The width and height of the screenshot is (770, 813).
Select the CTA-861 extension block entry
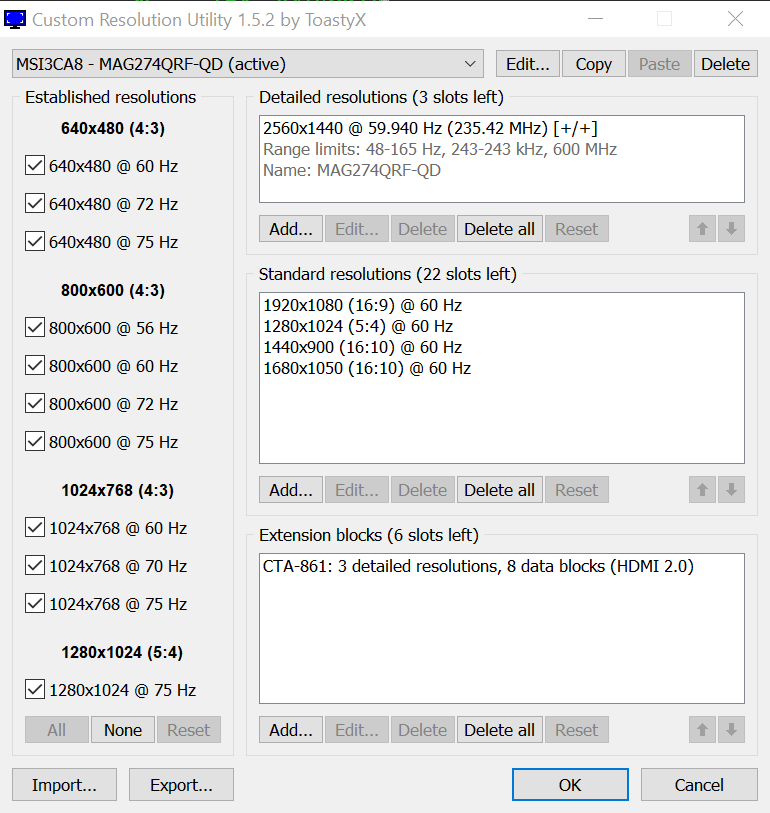click(x=478, y=567)
